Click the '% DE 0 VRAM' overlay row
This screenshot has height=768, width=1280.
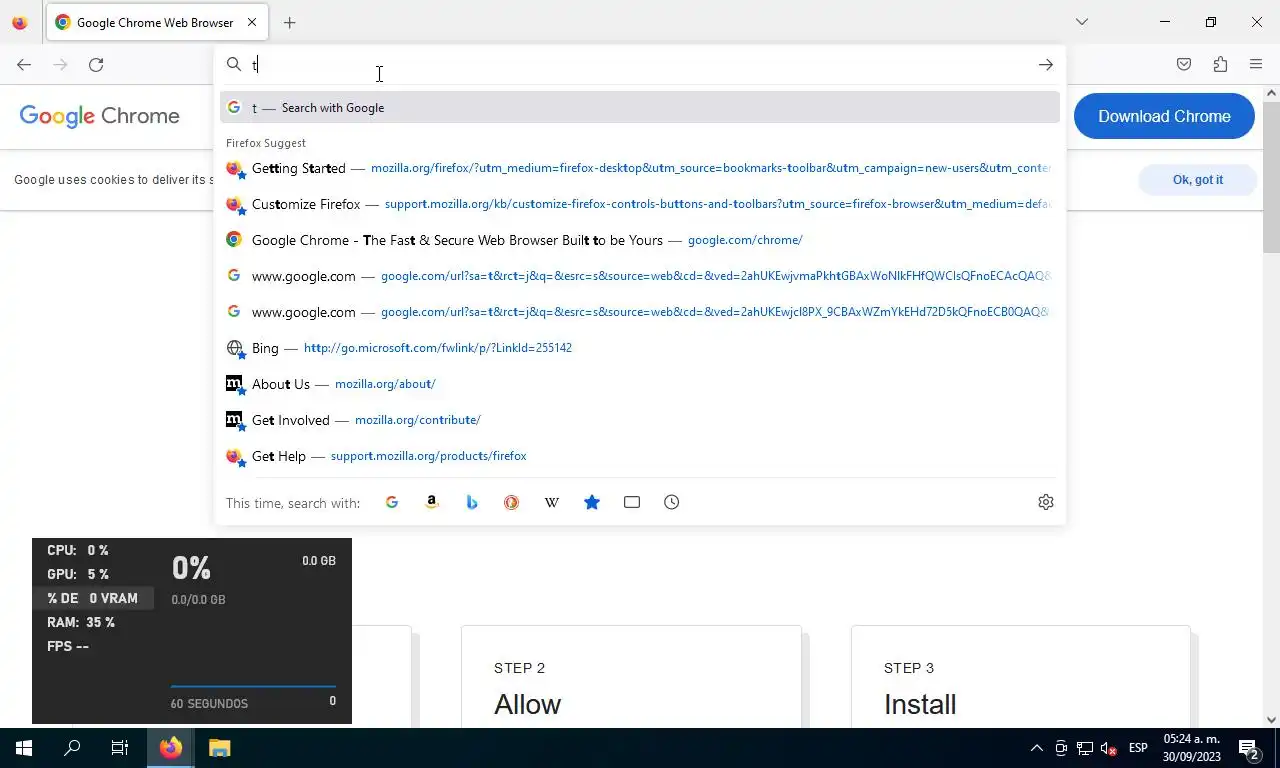click(93, 598)
